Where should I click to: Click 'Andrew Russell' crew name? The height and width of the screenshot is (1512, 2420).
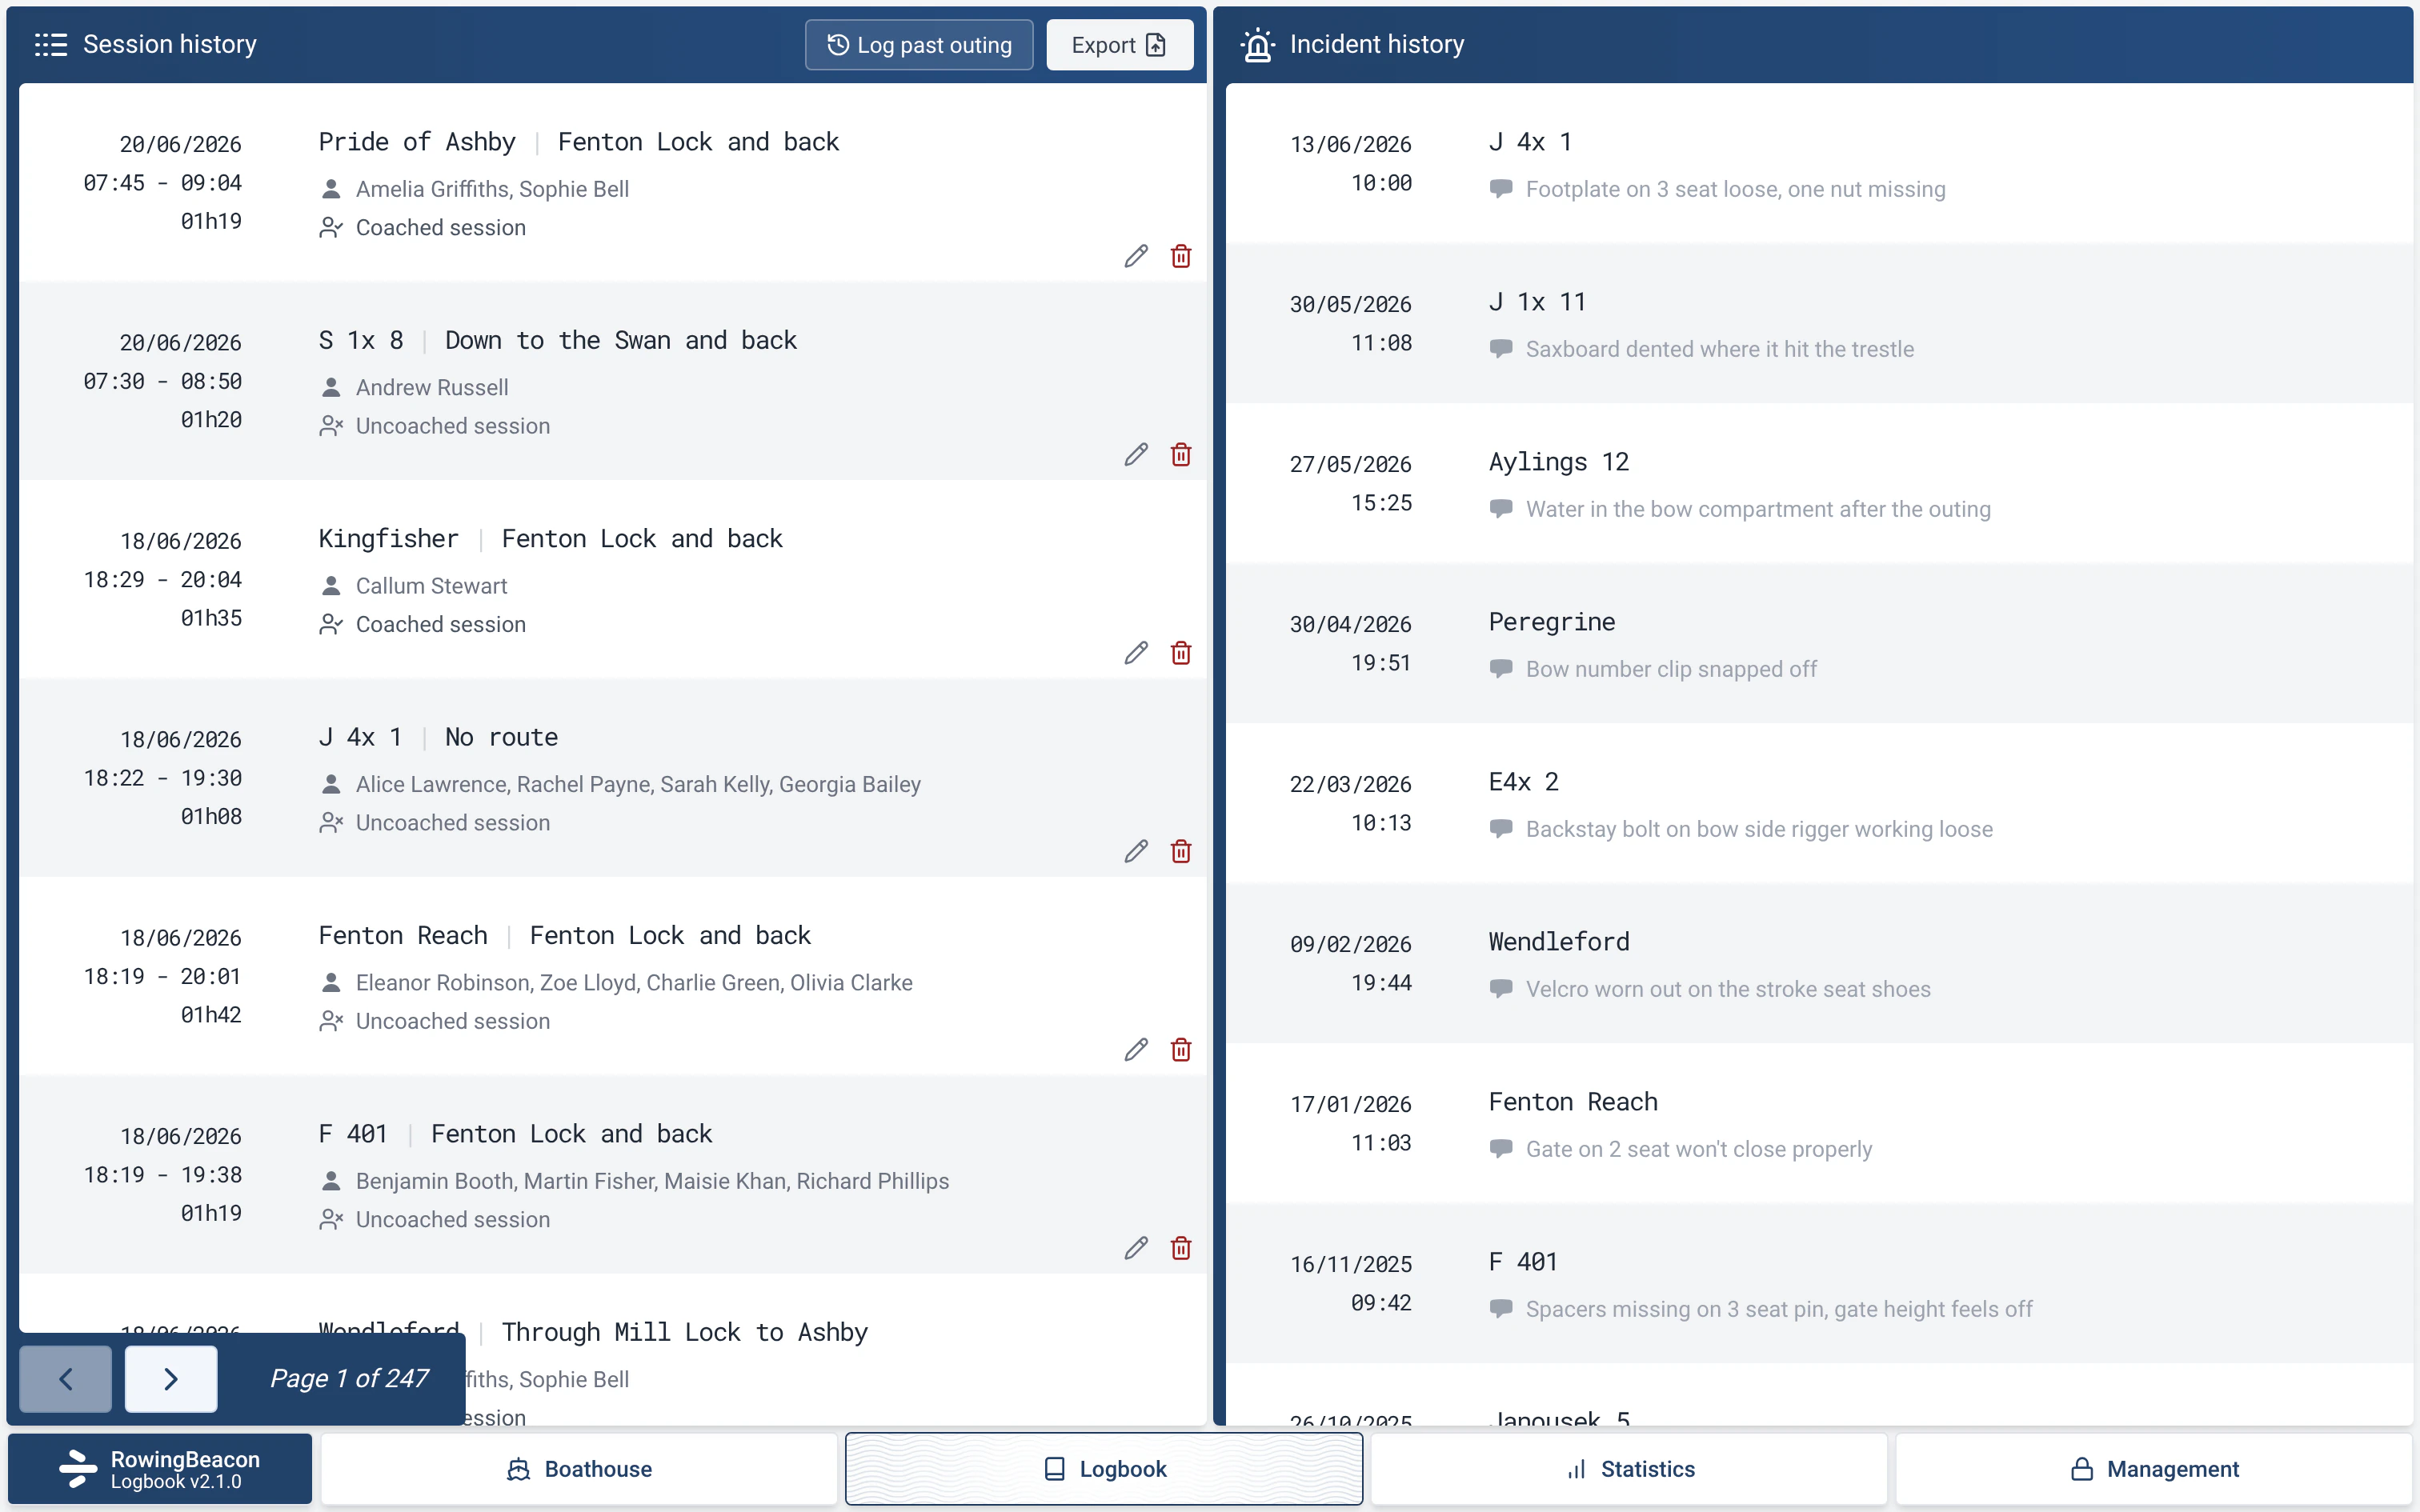point(432,387)
